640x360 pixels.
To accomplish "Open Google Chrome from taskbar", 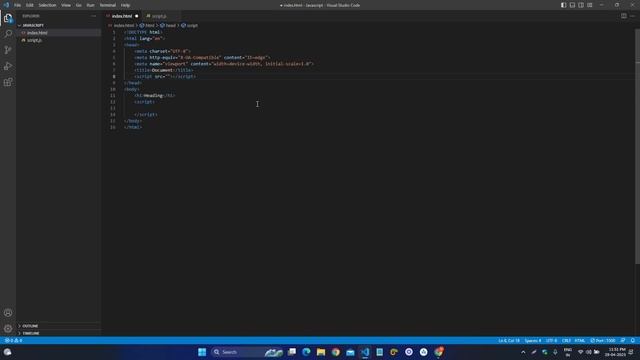I will click(336, 352).
